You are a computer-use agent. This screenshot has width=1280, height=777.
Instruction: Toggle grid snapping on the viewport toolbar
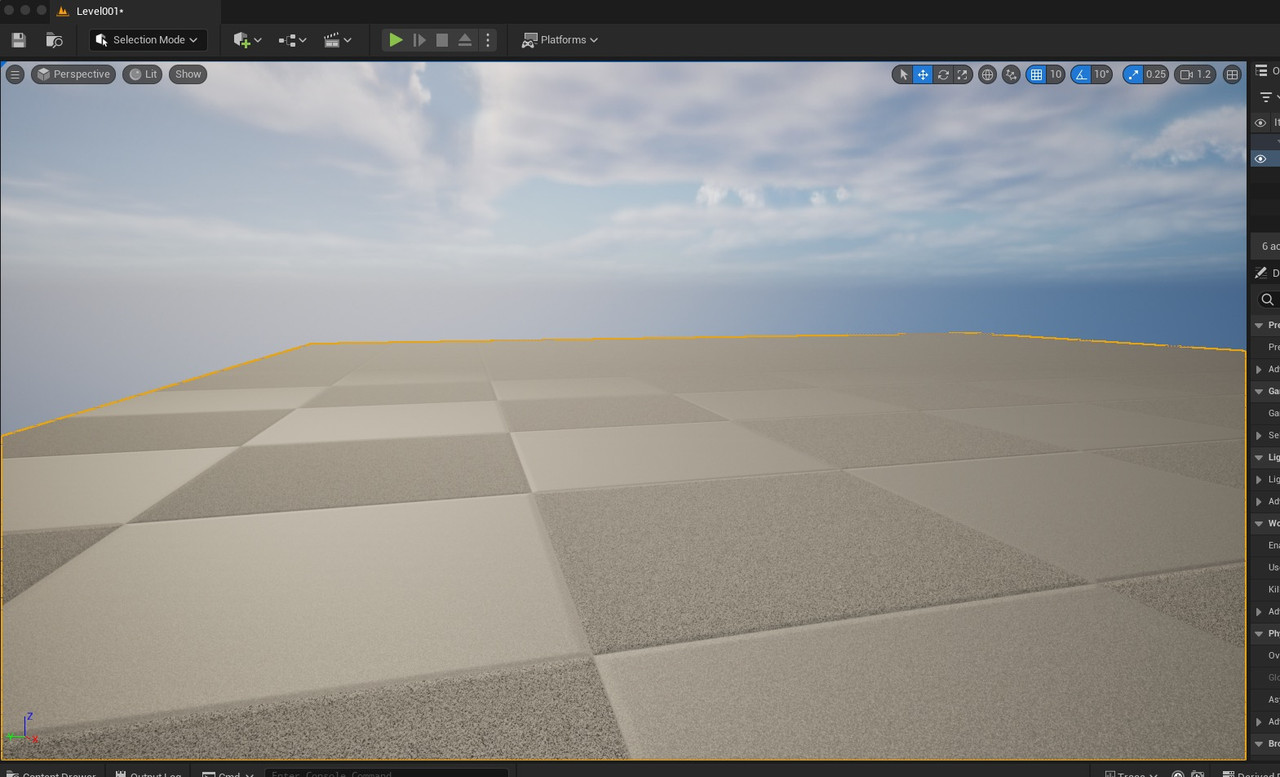click(x=1038, y=74)
